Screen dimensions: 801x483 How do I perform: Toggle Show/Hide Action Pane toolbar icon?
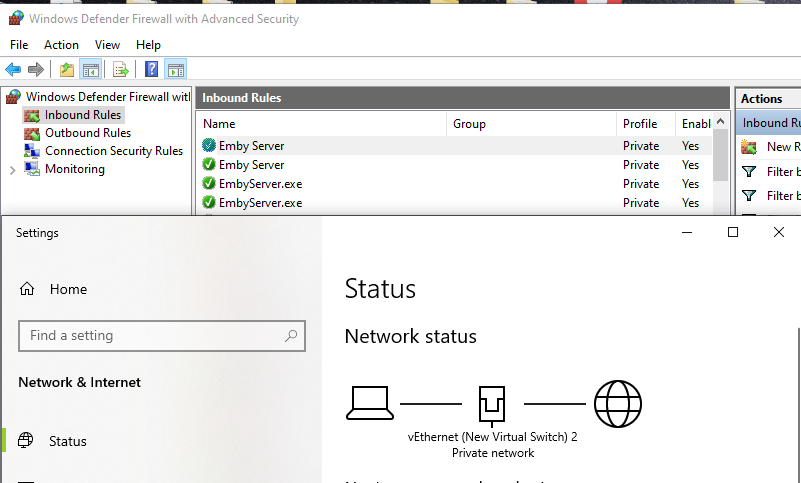(175, 69)
